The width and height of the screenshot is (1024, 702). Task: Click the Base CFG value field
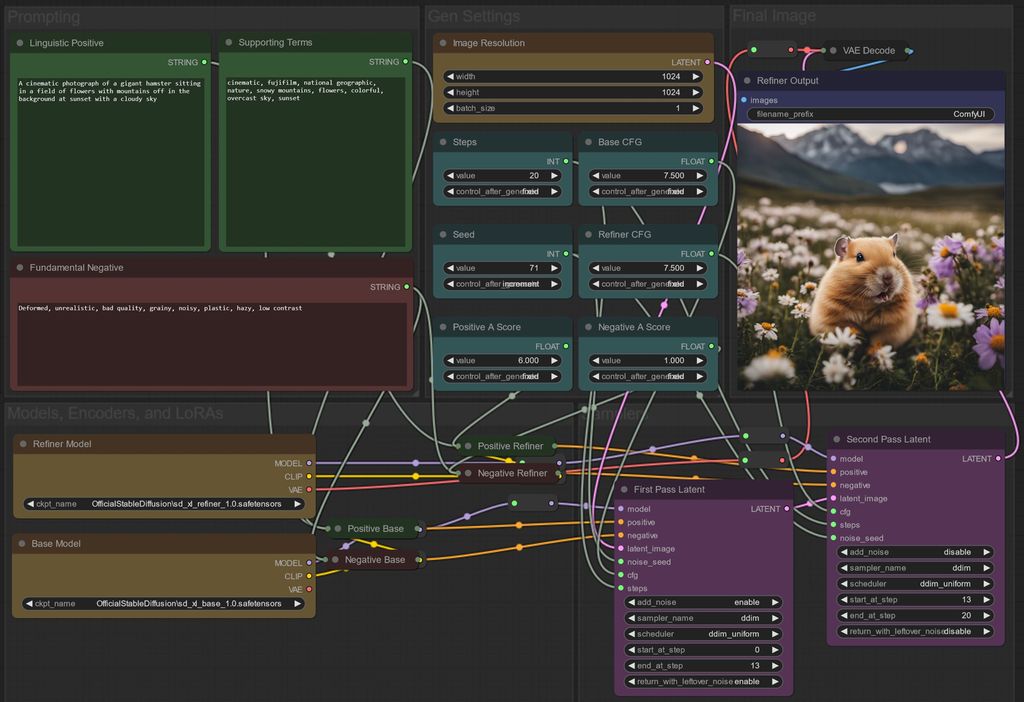[648, 175]
